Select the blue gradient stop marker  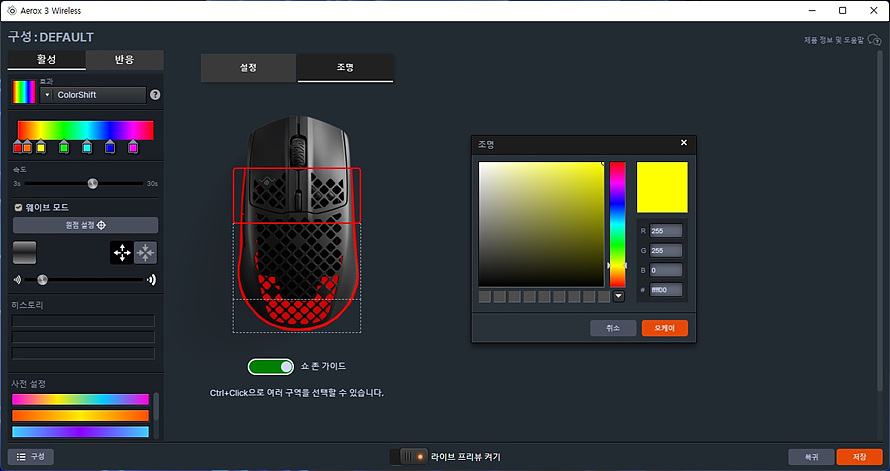pyautogui.click(x=110, y=147)
